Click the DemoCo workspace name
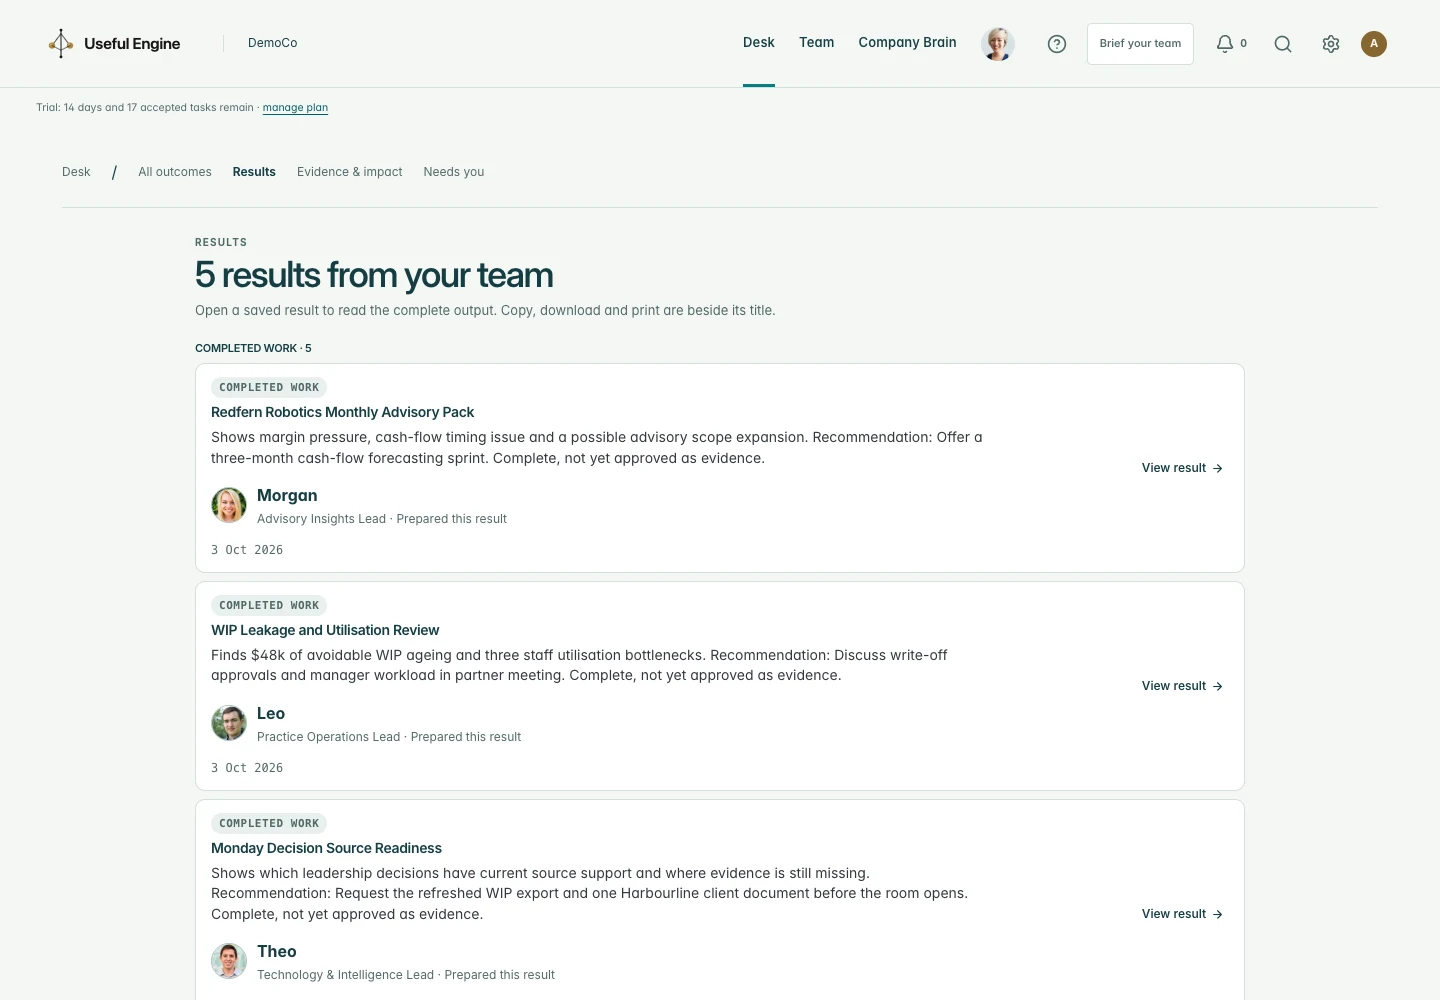 click(273, 43)
